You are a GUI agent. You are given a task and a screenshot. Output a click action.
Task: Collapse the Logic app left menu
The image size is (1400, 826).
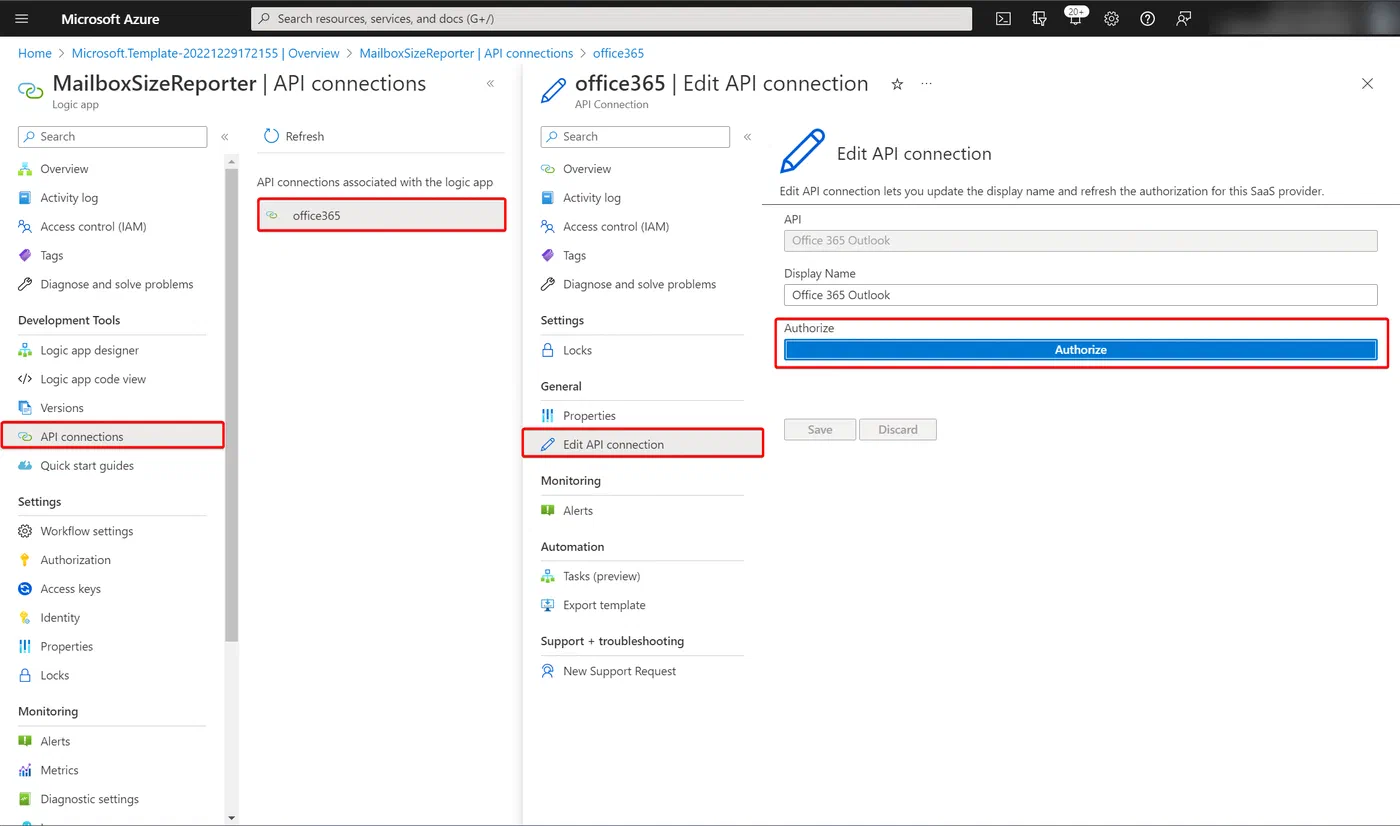coord(225,137)
